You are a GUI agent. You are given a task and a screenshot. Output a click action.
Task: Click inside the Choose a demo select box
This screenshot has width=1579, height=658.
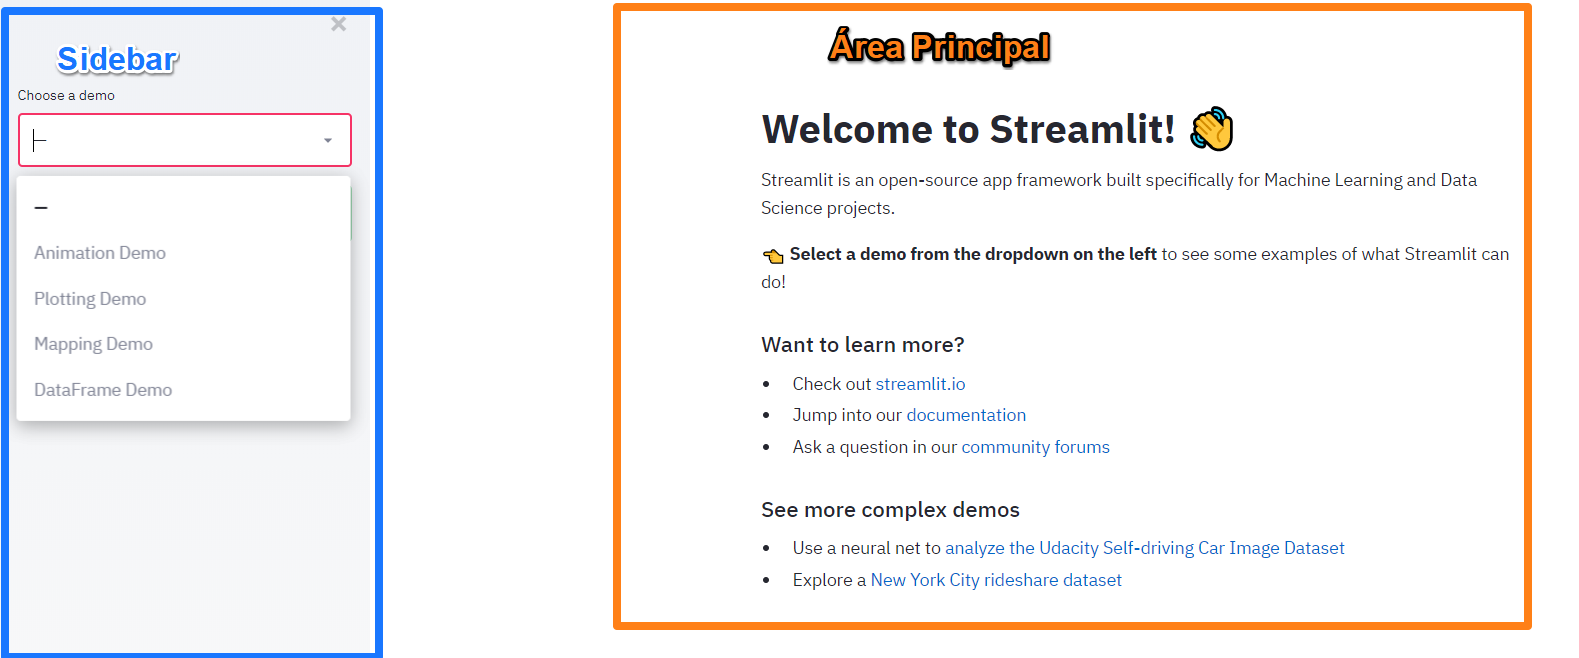185,140
